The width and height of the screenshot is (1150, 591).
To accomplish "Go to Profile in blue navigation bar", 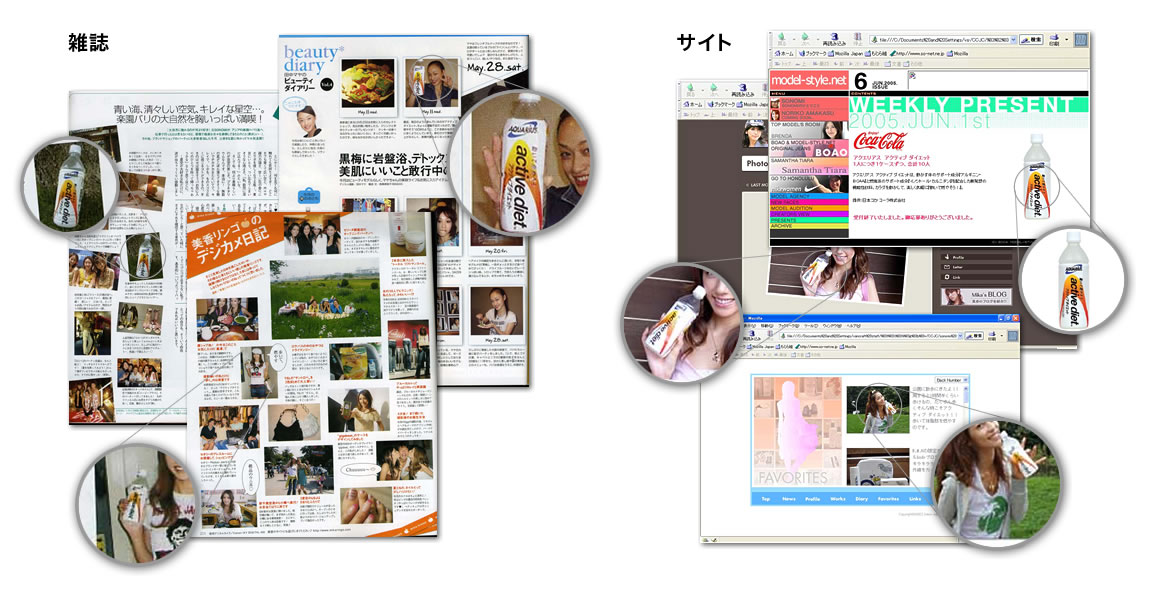I will [x=813, y=499].
